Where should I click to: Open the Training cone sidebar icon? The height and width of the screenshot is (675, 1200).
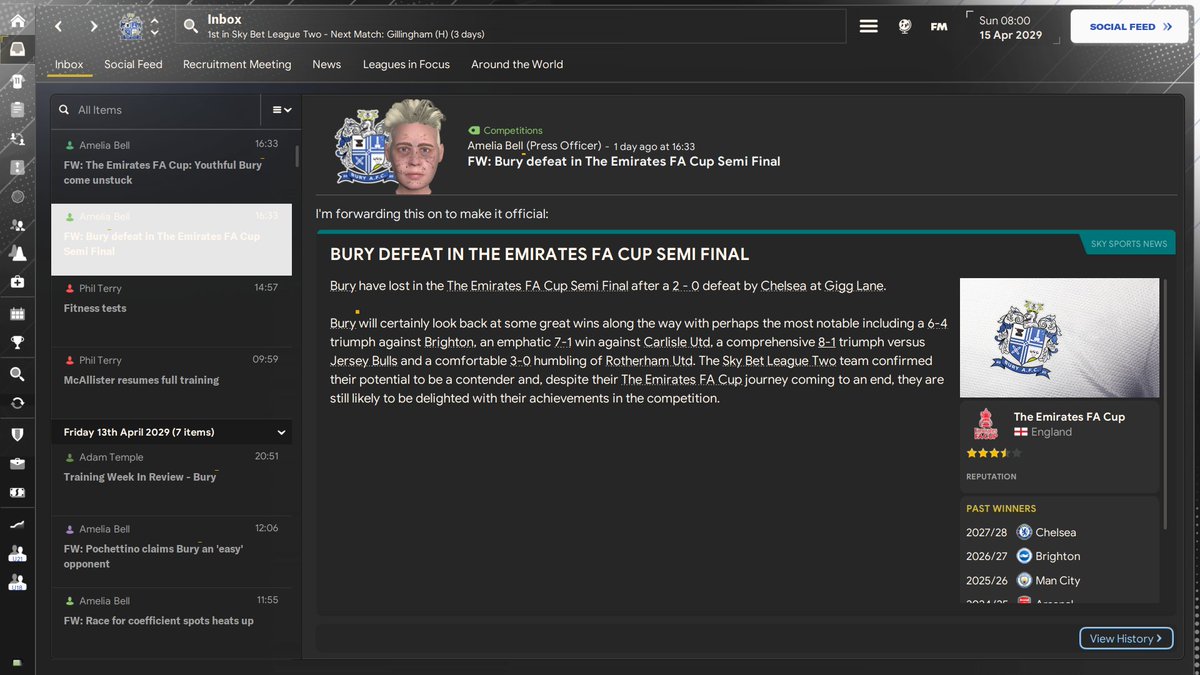coord(17,254)
